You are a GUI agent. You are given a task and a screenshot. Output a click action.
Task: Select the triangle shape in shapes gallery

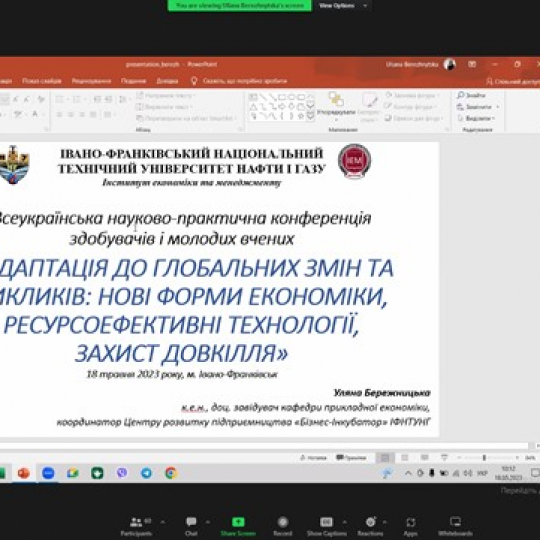click(253, 107)
